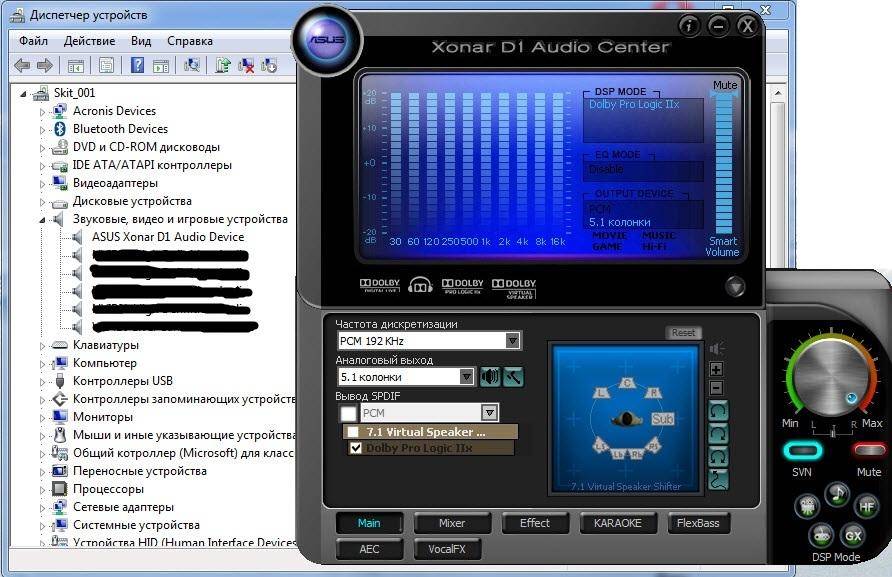Select the GX DSP mode icon
This screenshot has width=892, height=577.
click(x=853, y=535)
